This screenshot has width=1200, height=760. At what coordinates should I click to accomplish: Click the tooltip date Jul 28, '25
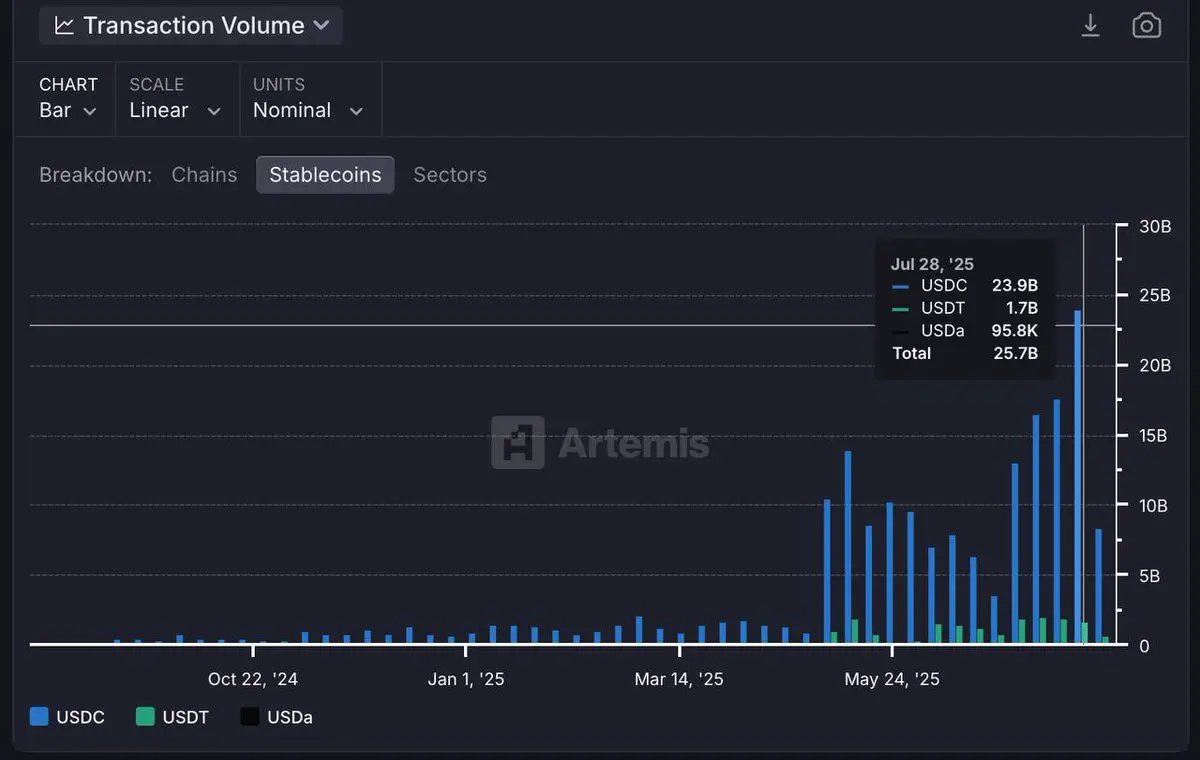click(x=932, y=264)
